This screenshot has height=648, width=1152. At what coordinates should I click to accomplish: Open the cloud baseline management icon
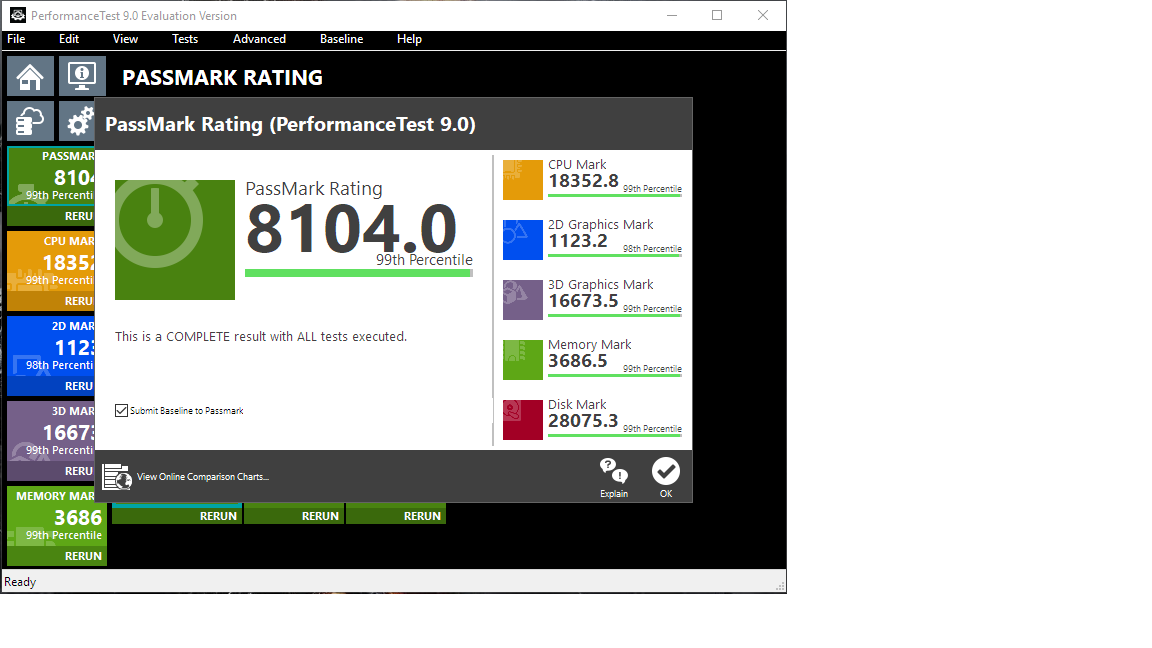click(30, 120)
